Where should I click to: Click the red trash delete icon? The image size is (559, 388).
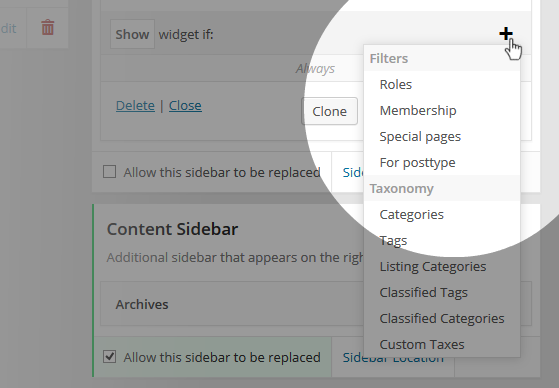[48, 27]
